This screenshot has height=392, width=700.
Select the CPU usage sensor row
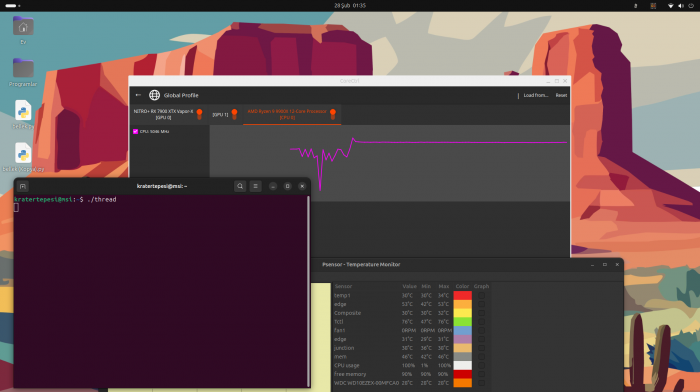412,365
